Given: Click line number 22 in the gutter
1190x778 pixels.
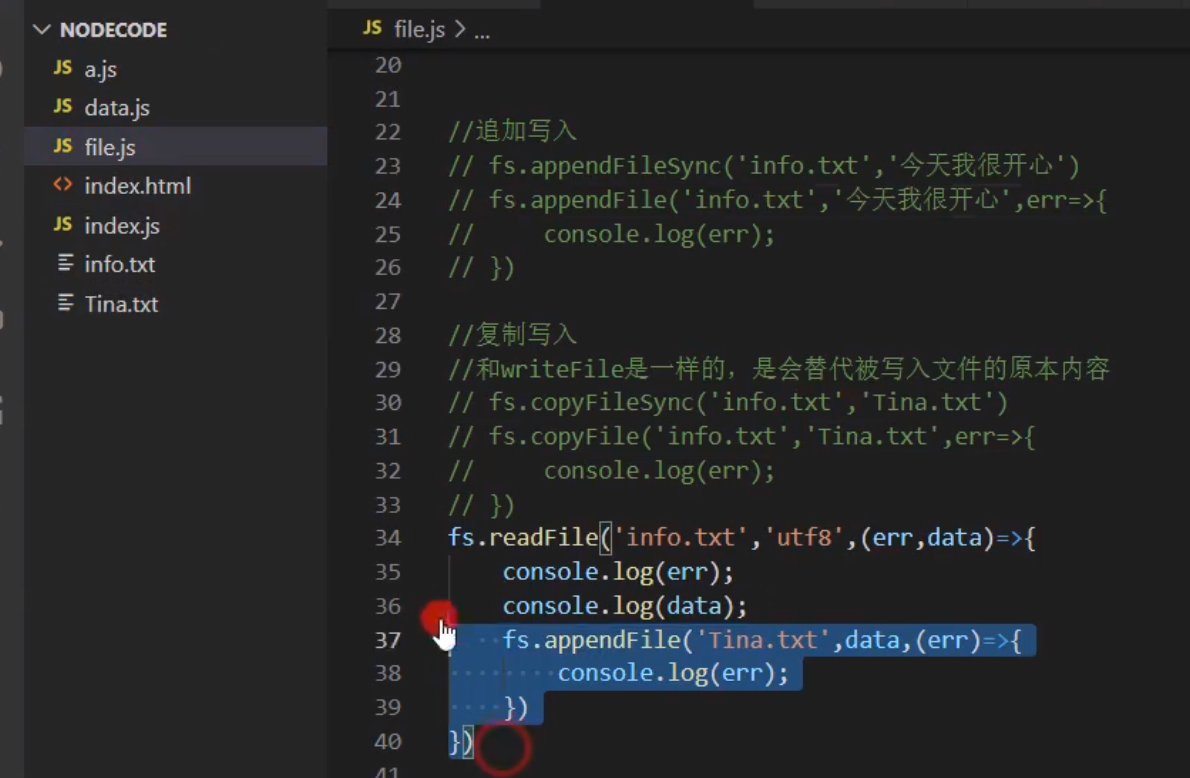Looking at the screenshot, I should (x=388, y=132).
